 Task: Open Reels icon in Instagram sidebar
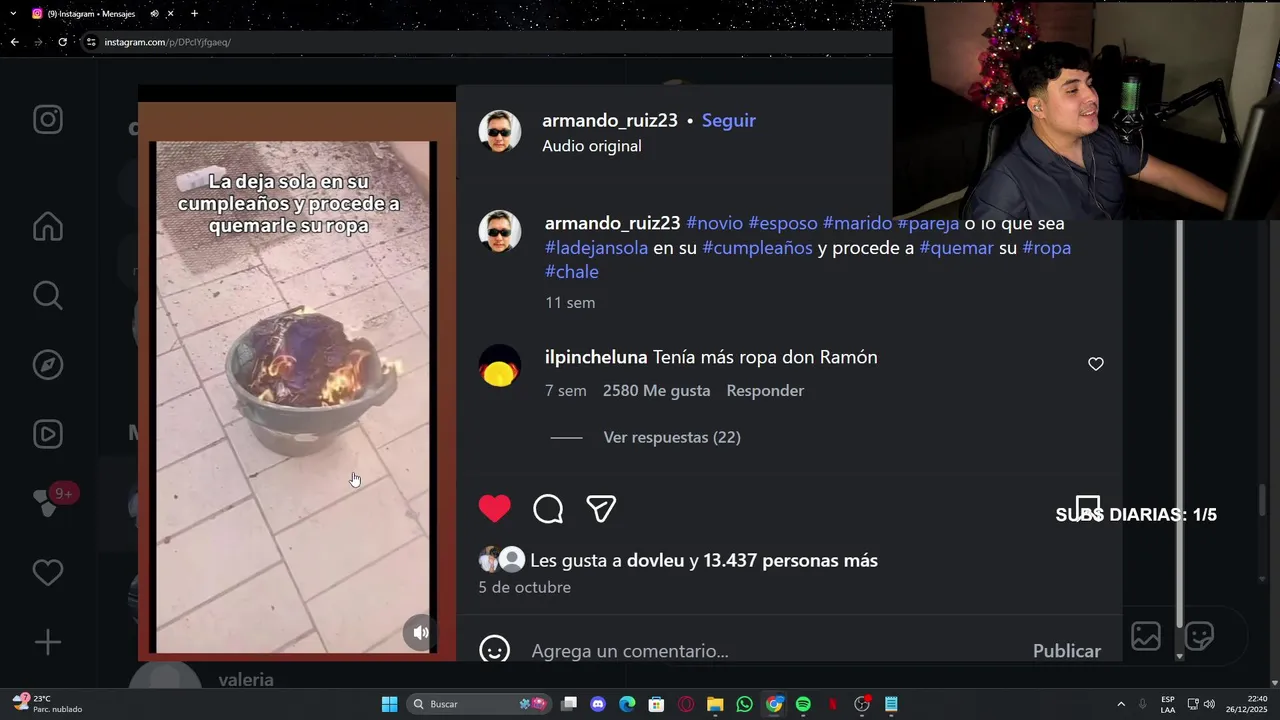(x=48, y=434)
